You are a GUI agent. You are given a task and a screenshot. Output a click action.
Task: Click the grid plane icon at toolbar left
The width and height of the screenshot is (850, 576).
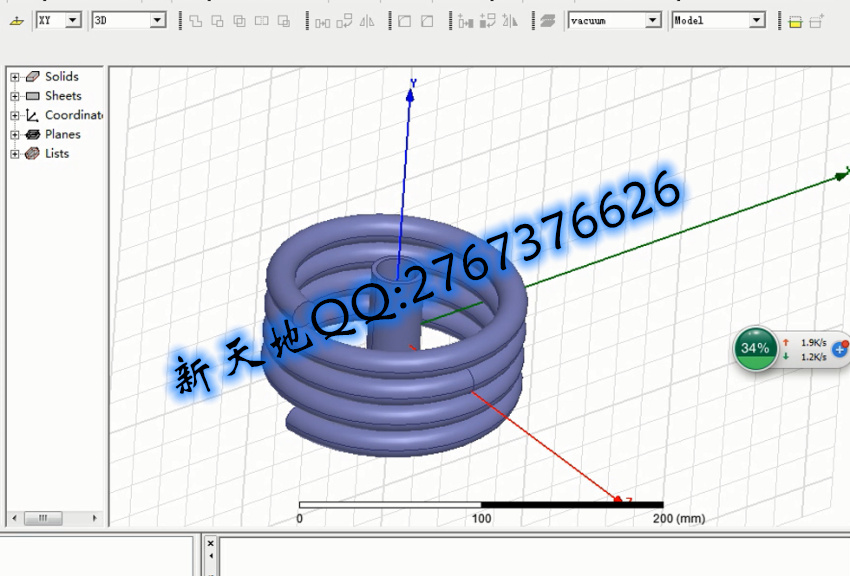(15, 20)
